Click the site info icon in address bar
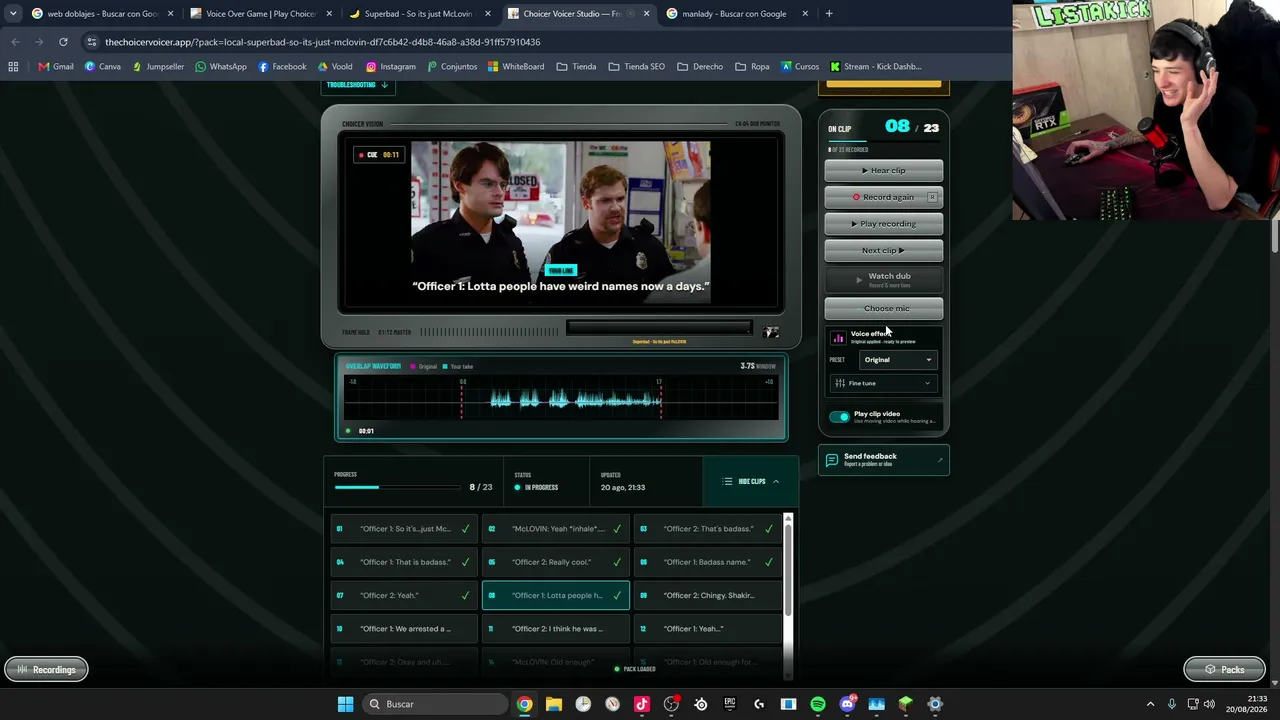 [91, 42]
